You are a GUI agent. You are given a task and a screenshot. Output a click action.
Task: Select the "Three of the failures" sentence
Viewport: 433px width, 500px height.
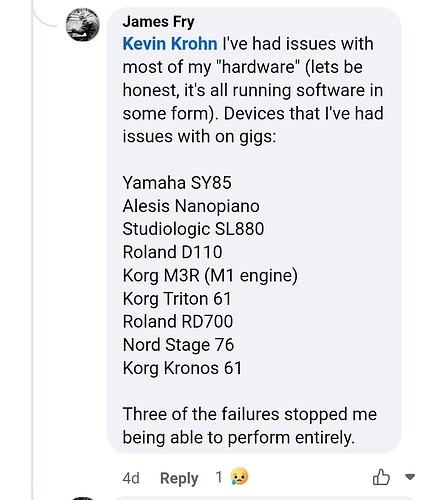[x=250, y=426]
